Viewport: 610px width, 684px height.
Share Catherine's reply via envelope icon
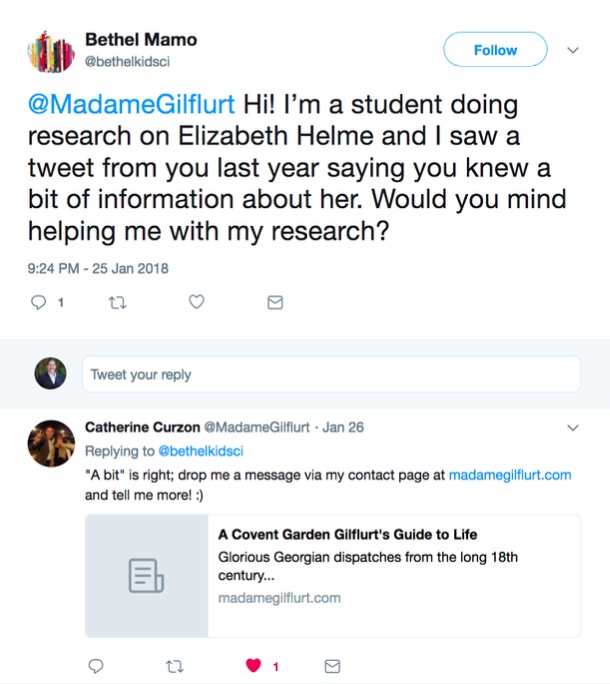click(334, 665)
